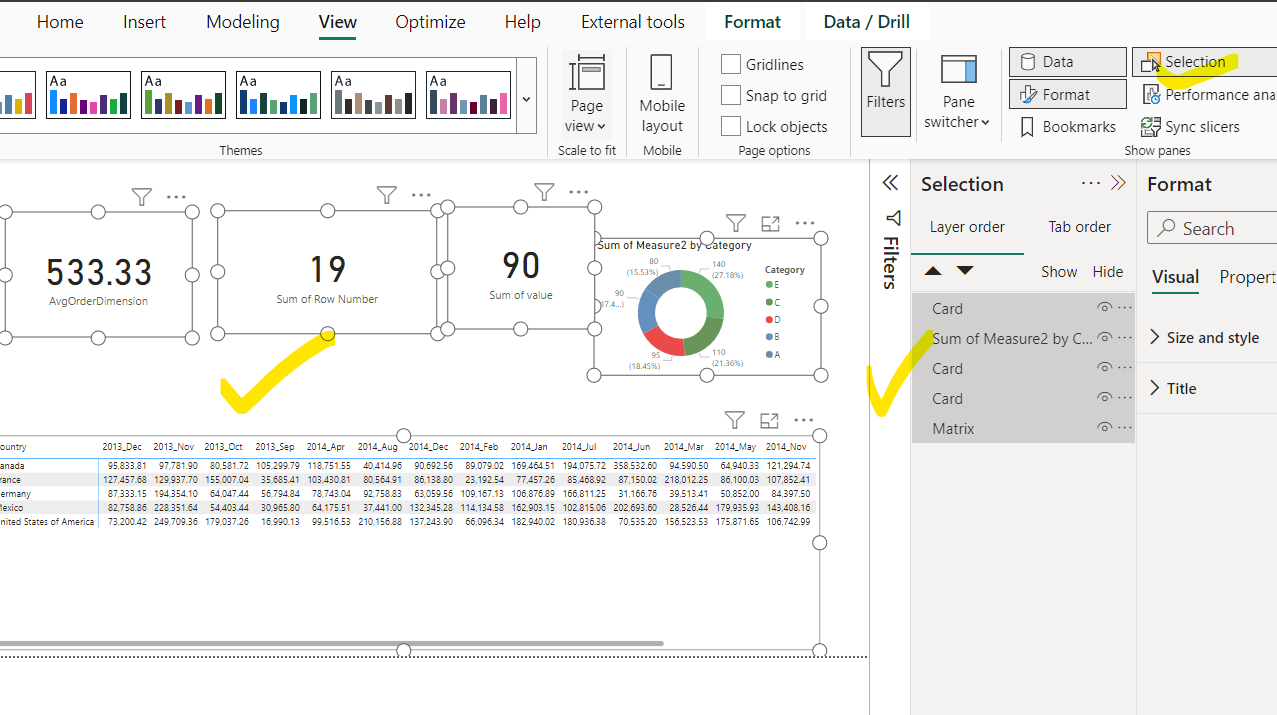
Task: Toggle visibility of Sum of Measure2 layer
Action: click(1104, 338)
